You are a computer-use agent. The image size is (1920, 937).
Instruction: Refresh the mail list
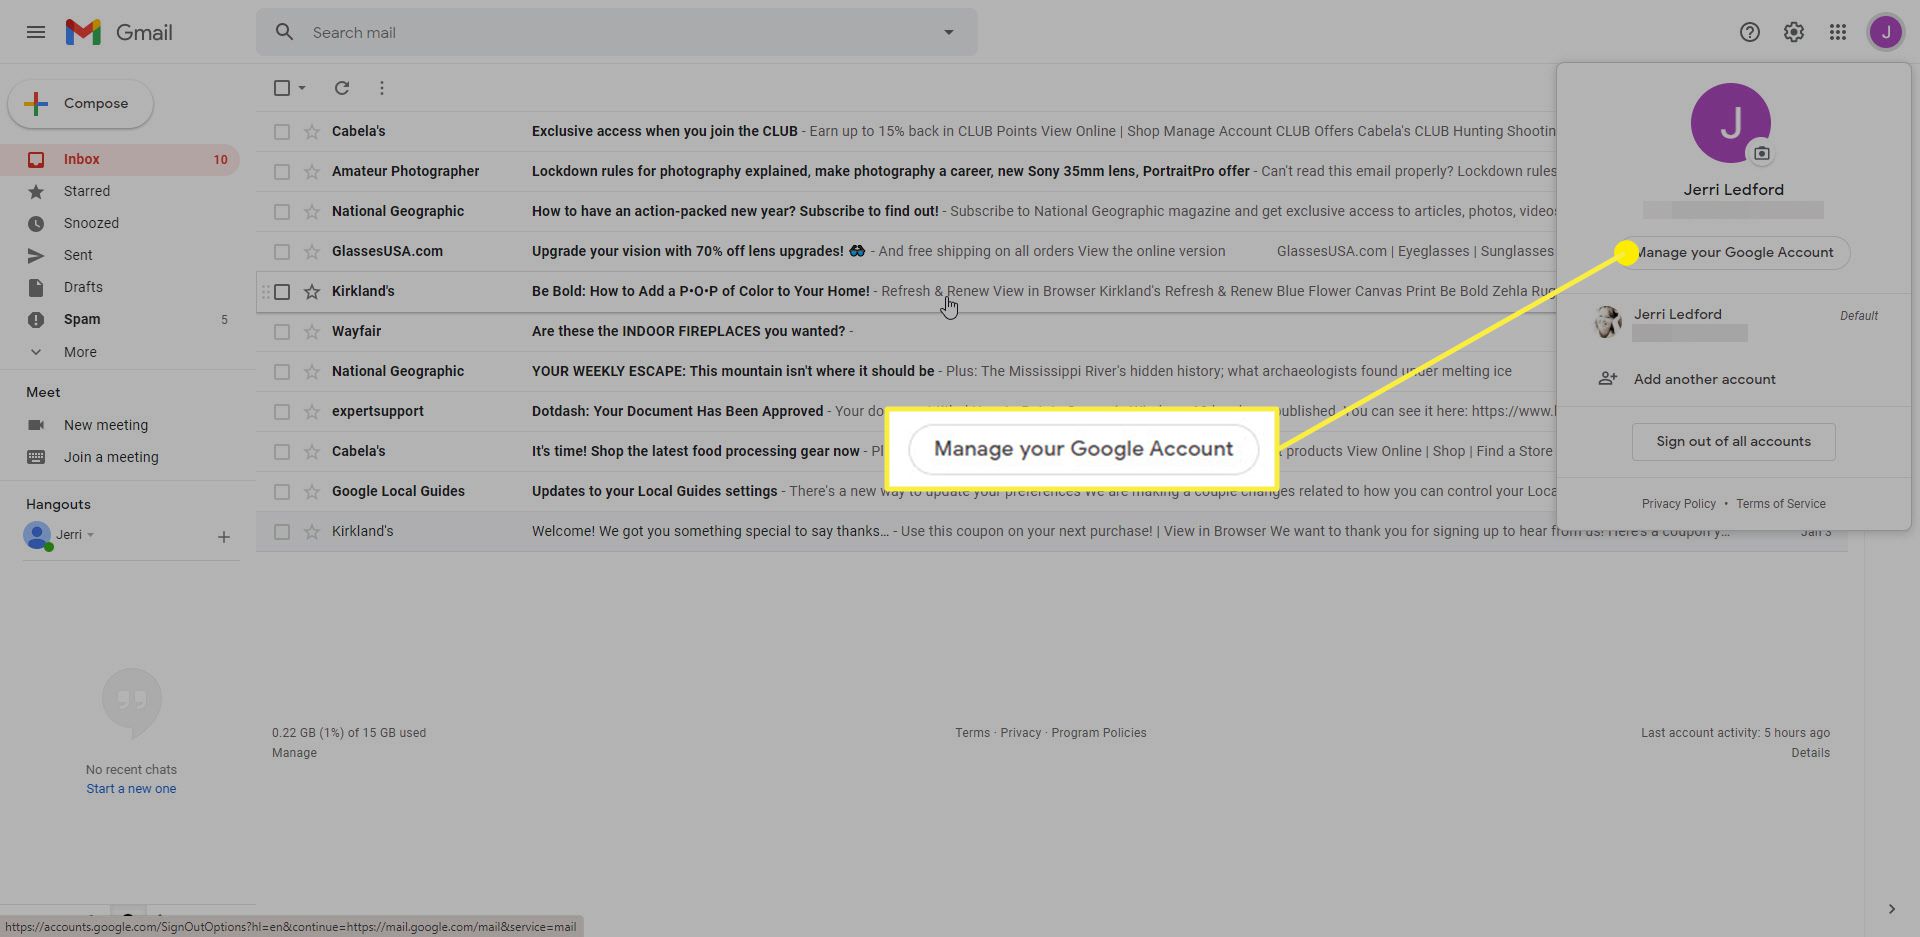pyautogui.click(x=342, y=88)
